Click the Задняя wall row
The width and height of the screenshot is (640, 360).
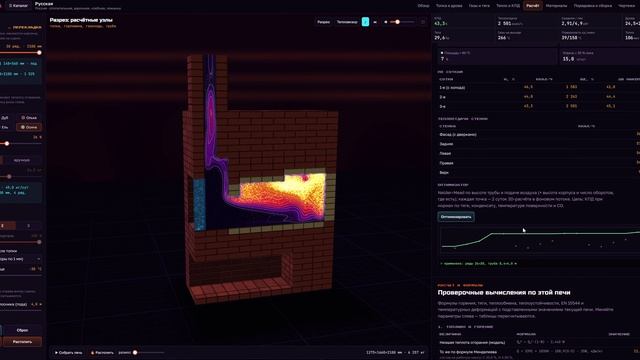(x=539, y=144)
